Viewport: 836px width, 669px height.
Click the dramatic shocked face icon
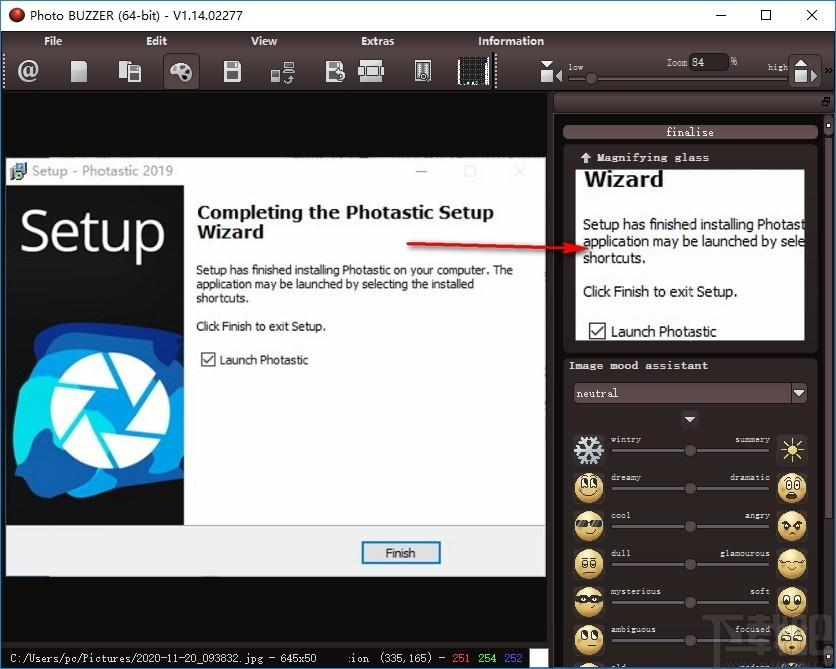[792, 488]
